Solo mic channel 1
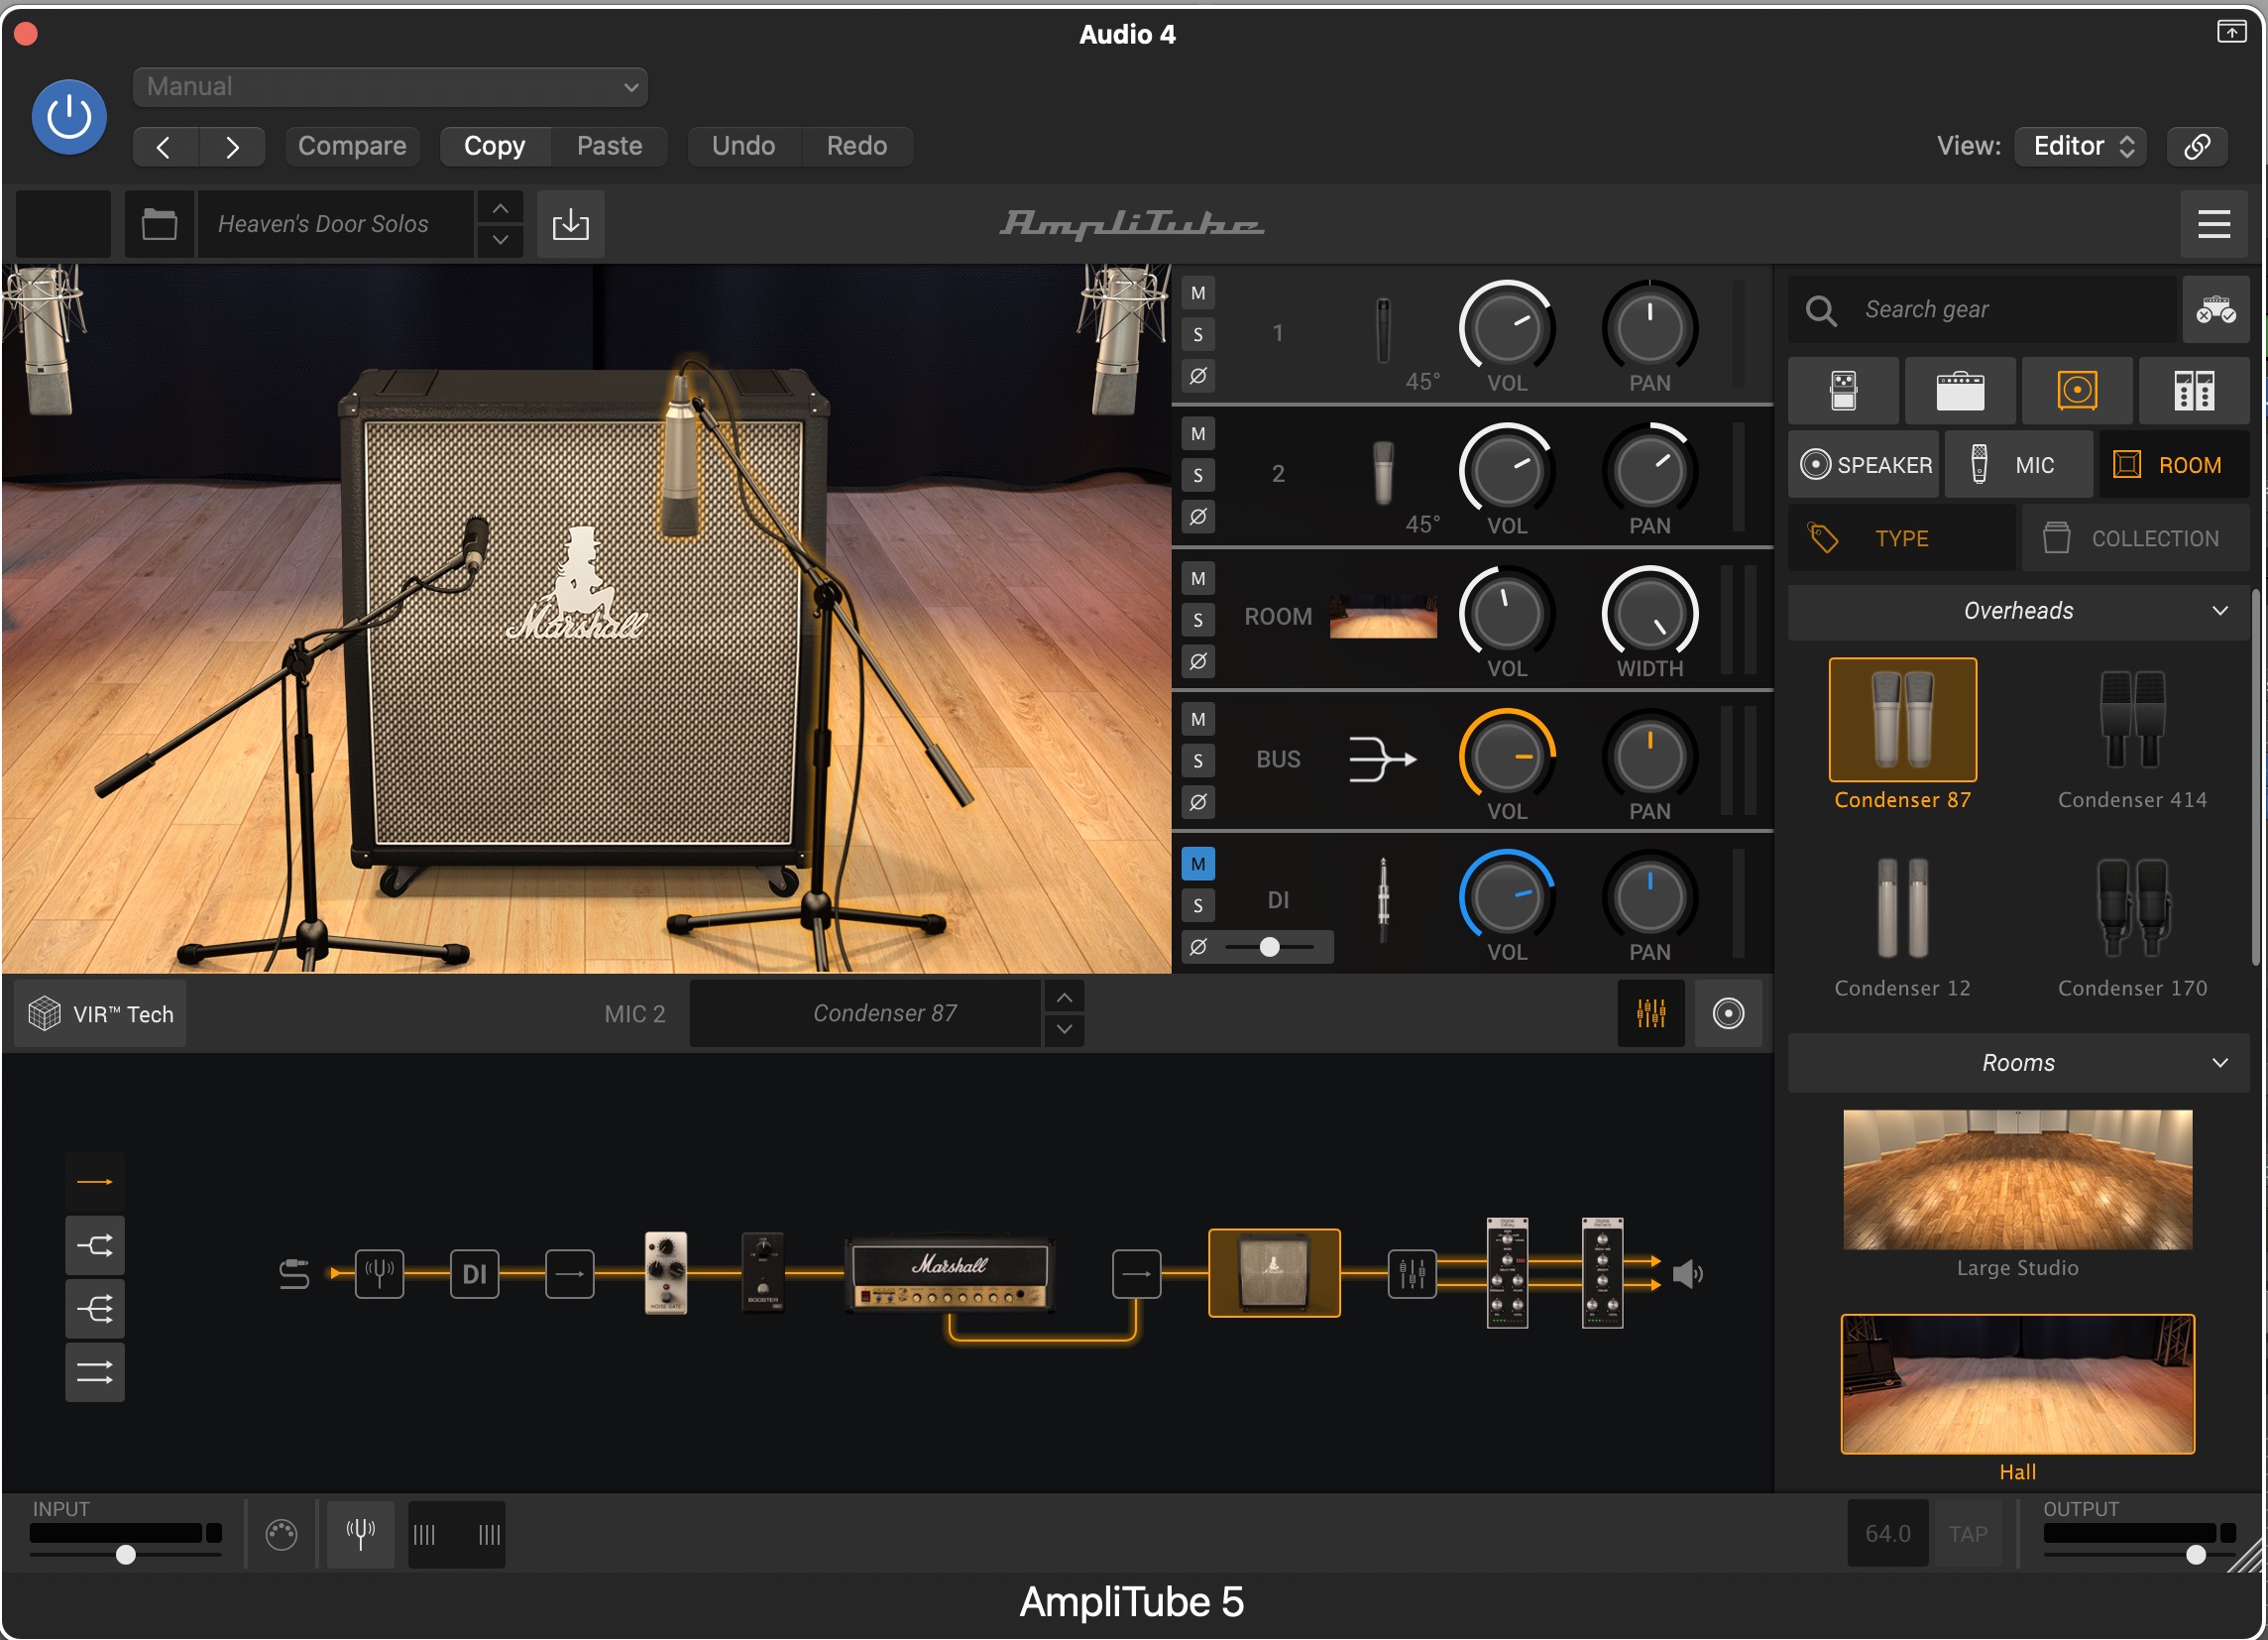This screenshot has width=2268, height=1640. [1198, 334]
